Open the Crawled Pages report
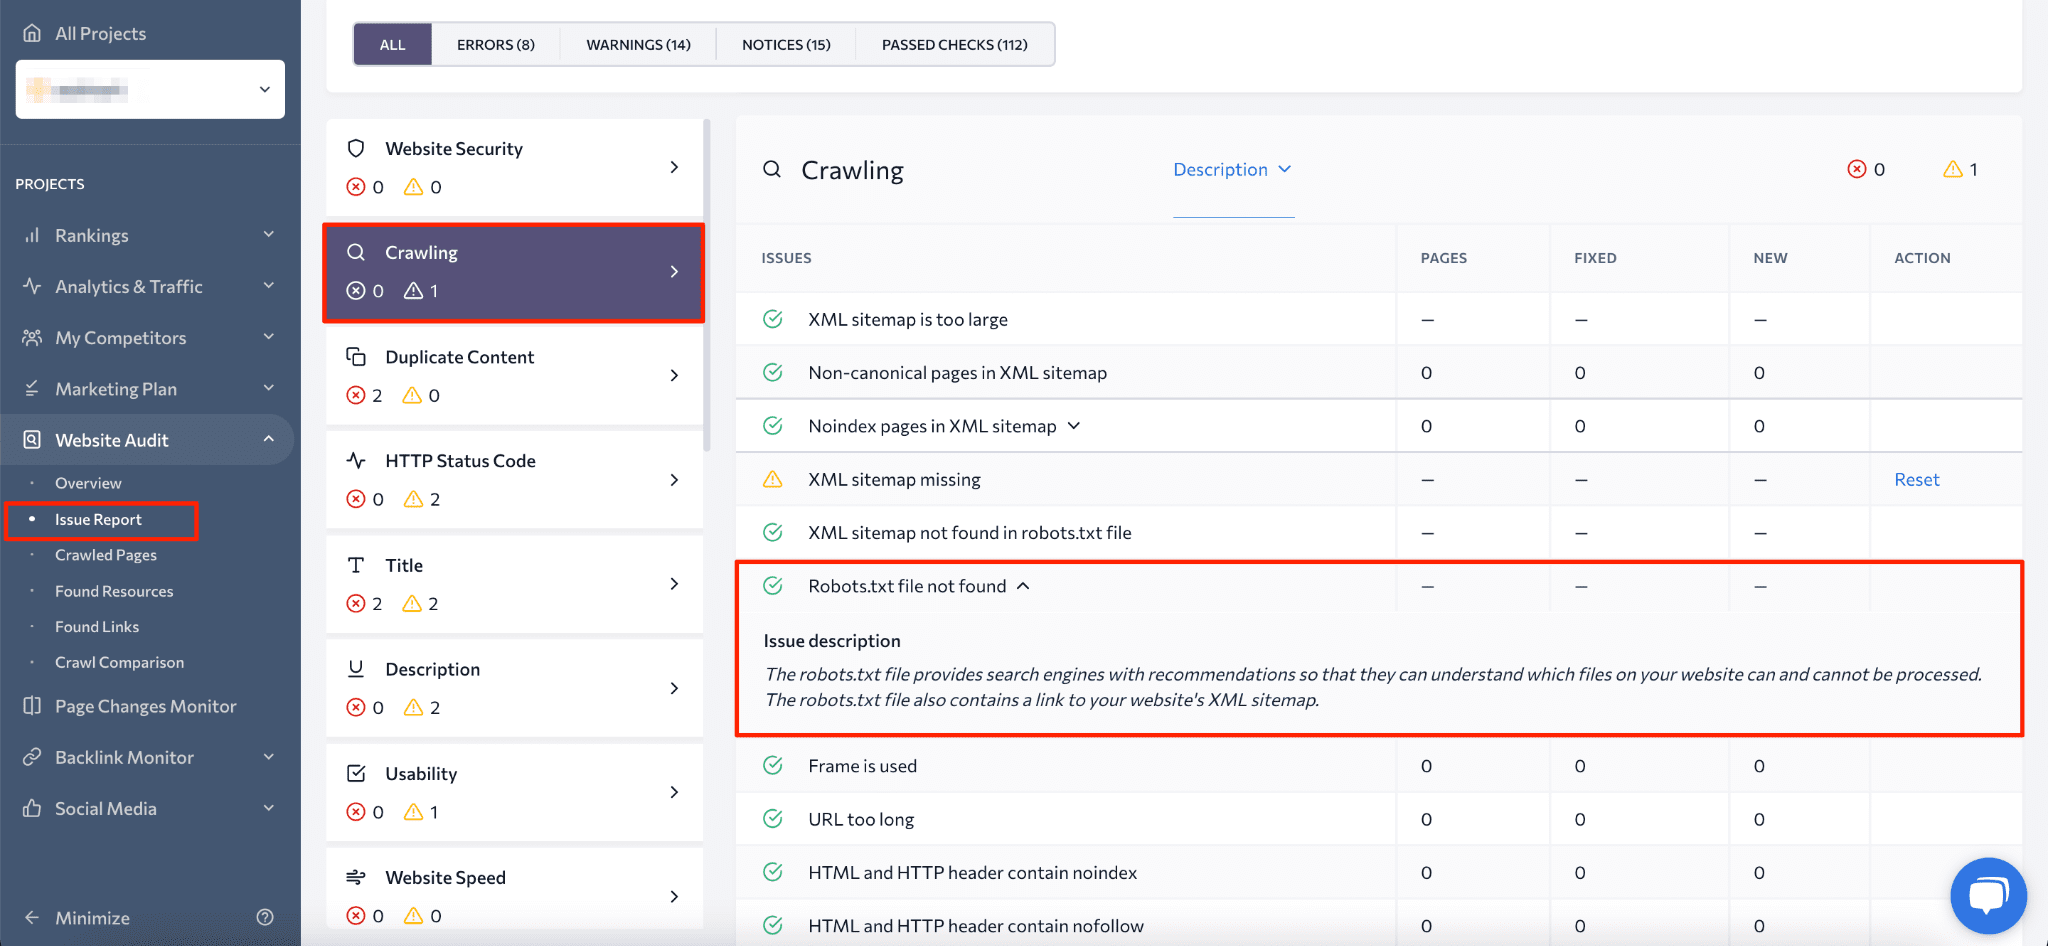The image size is (2048, 946). coord(105,555)
